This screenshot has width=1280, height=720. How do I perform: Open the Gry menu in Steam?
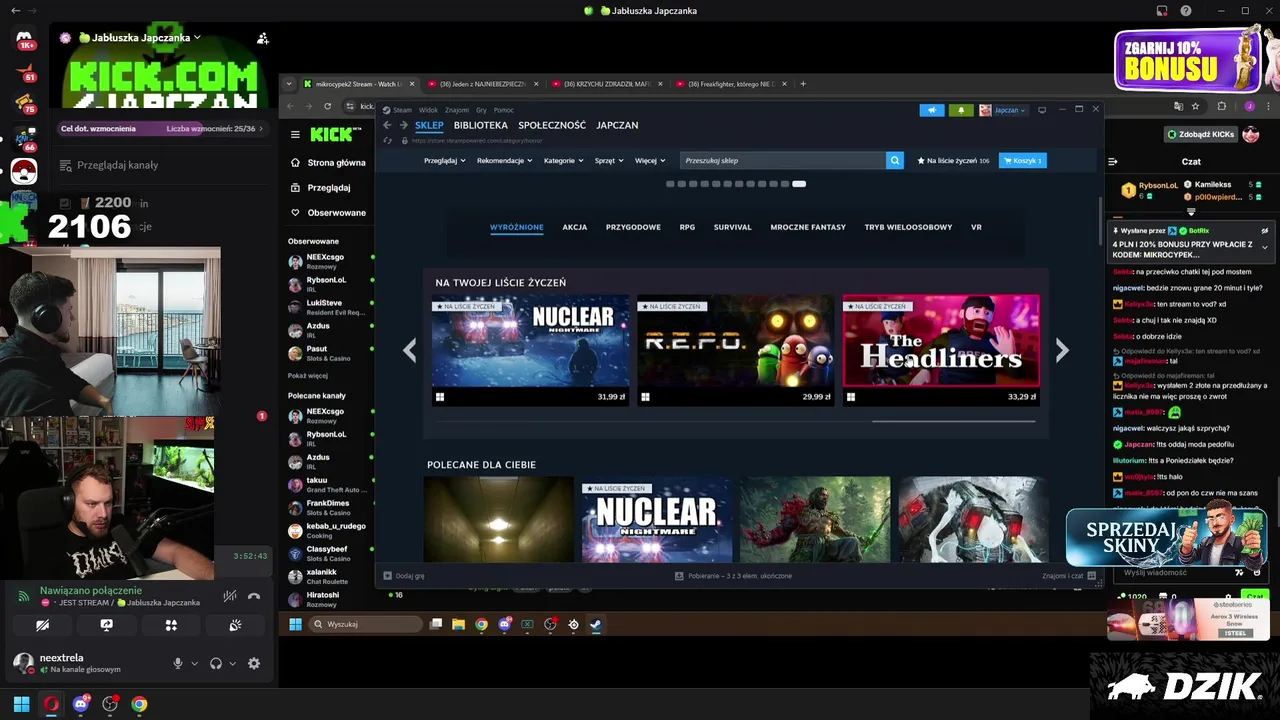click(481, 110)
